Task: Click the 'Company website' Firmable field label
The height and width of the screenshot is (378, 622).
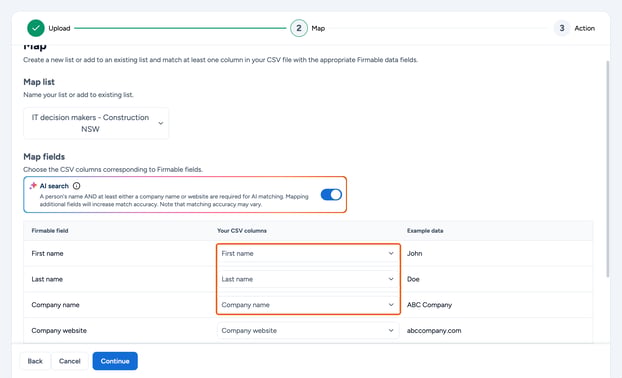Action: click(x=59, y=330)
